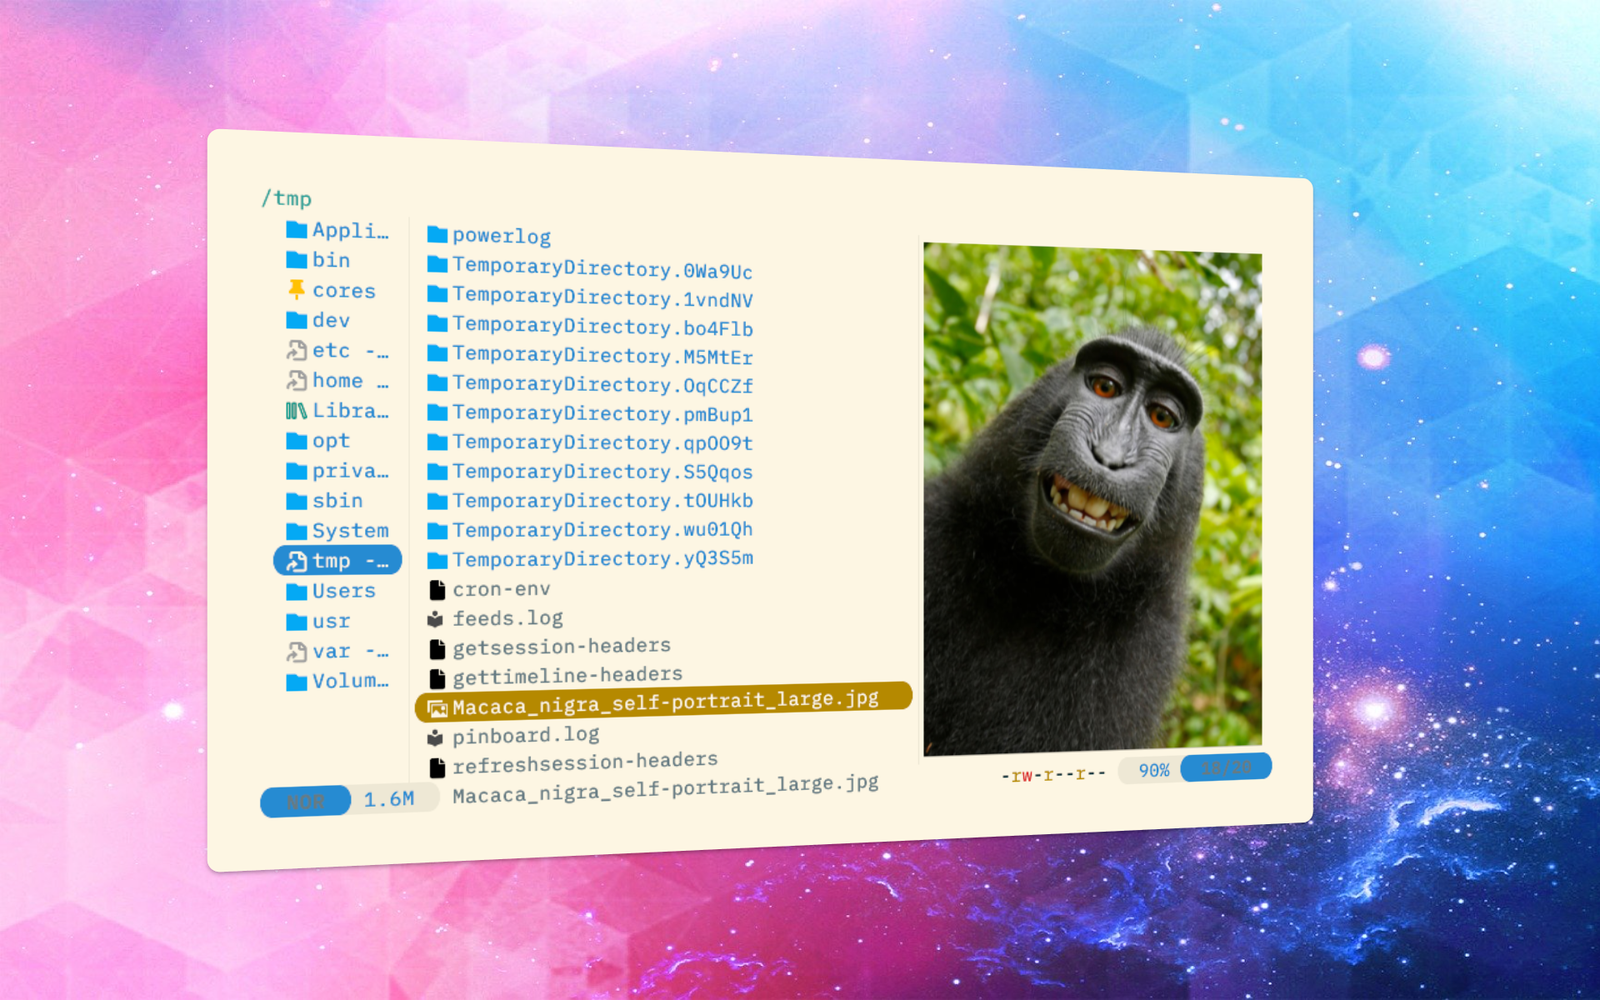Click the symlink icon beside home
Viewport: 1600px width, 1000px height.
click(297, 380)
